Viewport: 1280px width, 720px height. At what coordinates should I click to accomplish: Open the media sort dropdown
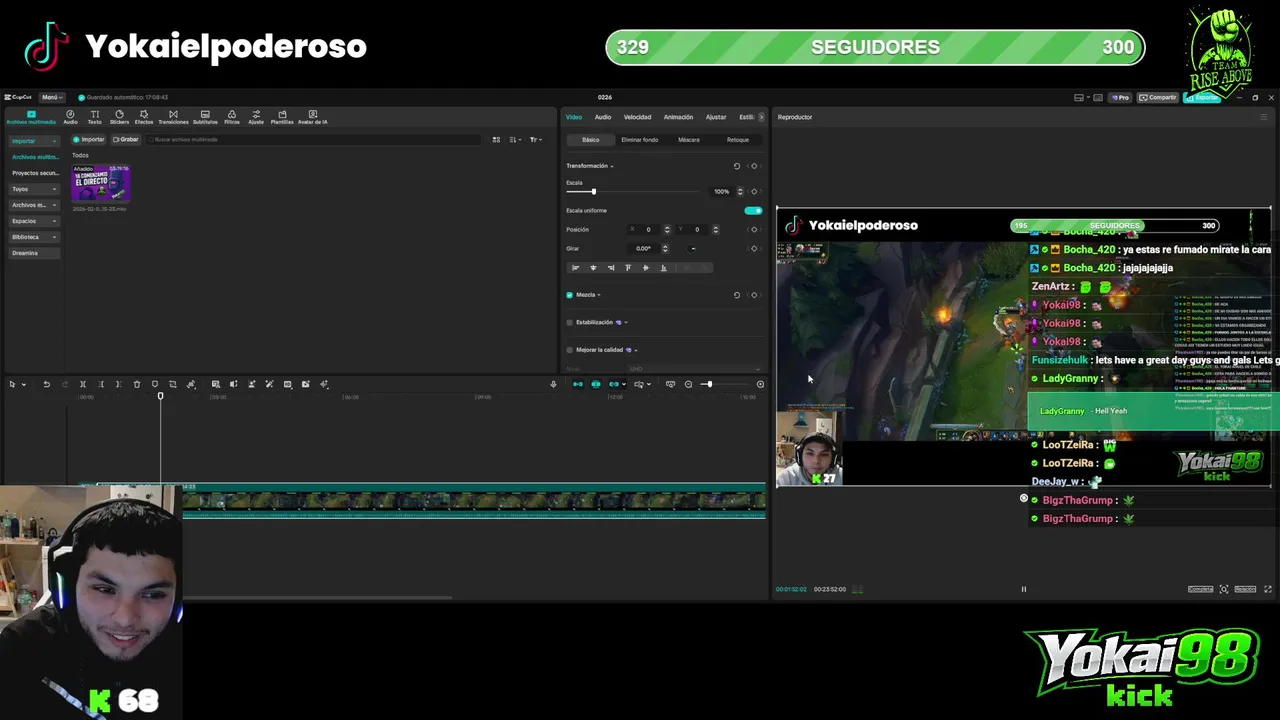[515, 140]
